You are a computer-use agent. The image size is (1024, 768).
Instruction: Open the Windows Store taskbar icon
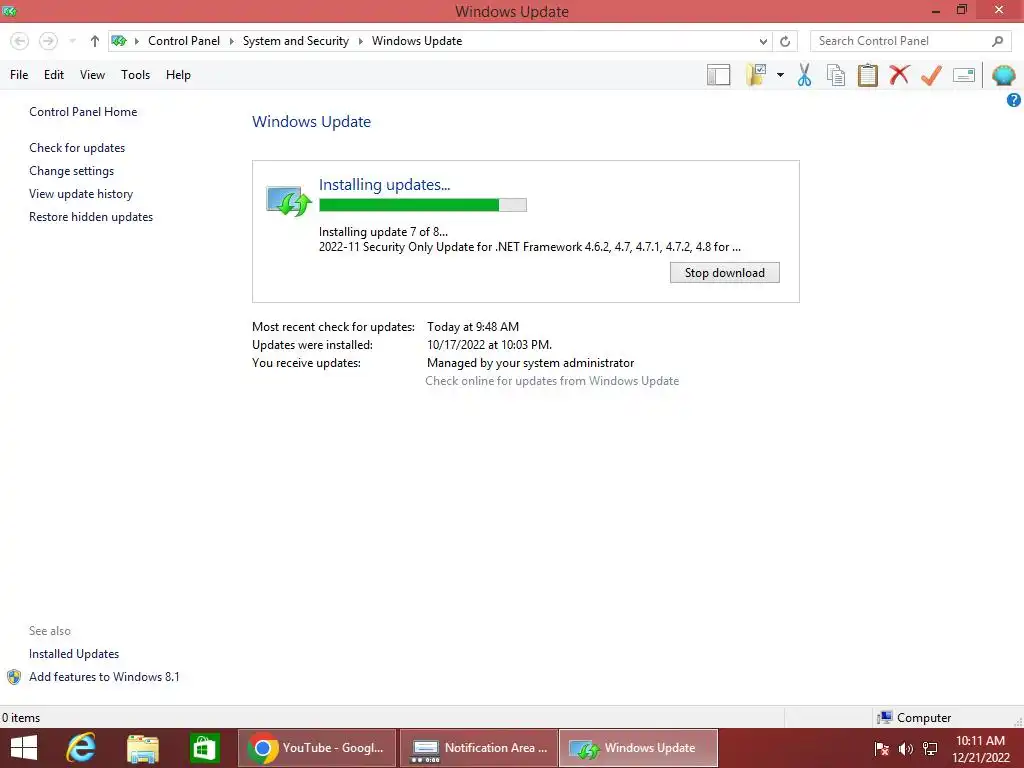point(204,748)
